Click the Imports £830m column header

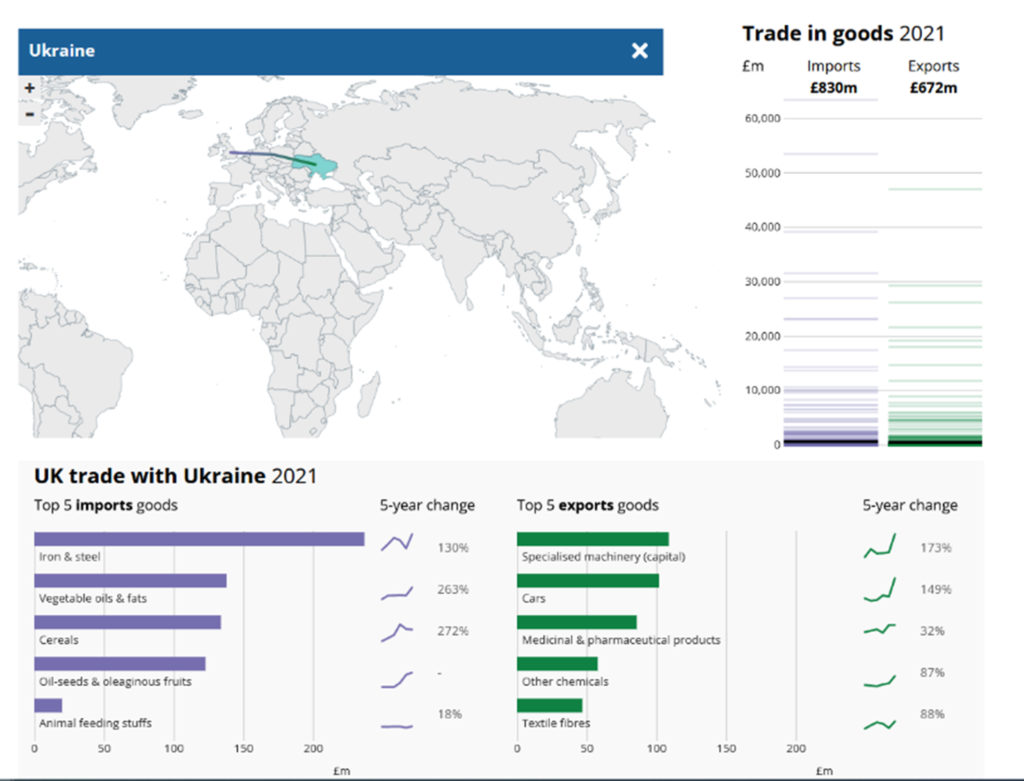[x=833, y=77]
